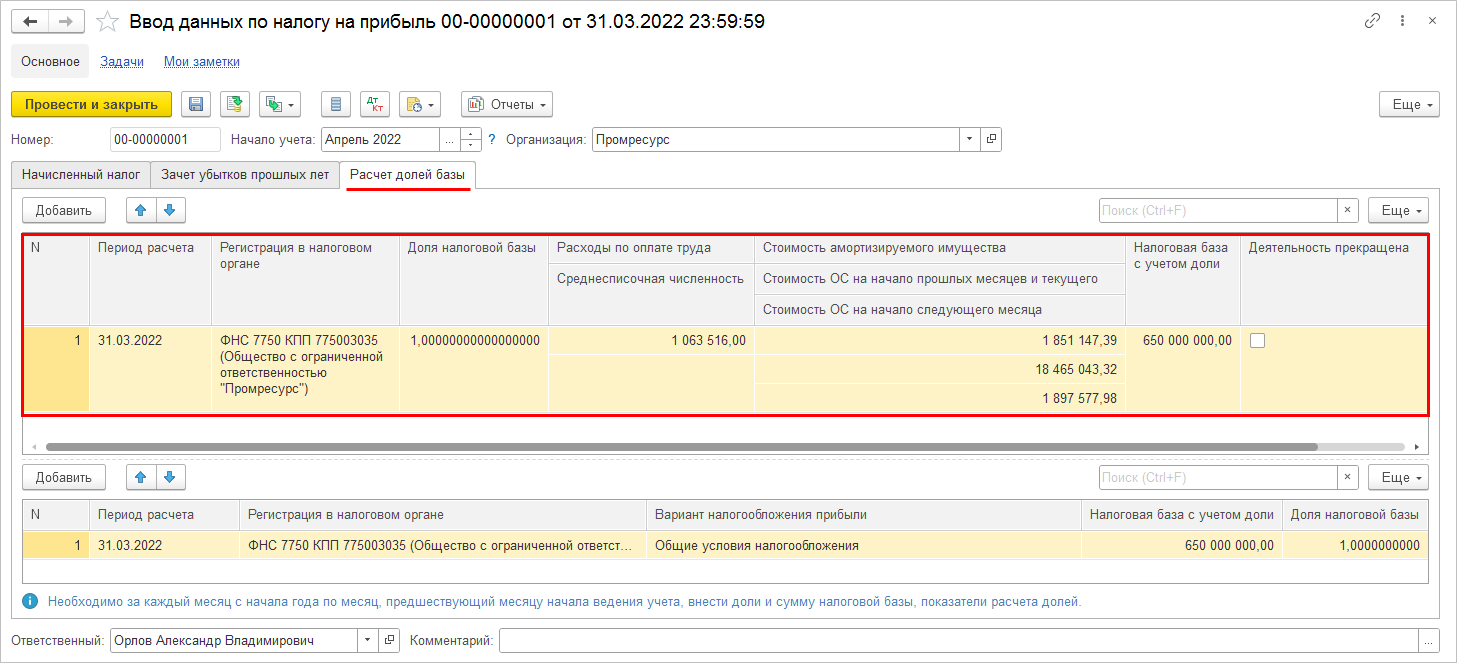Click the back navigation arrow
This screenshot has width=1459, height=666.
click(x=29, y=21)
